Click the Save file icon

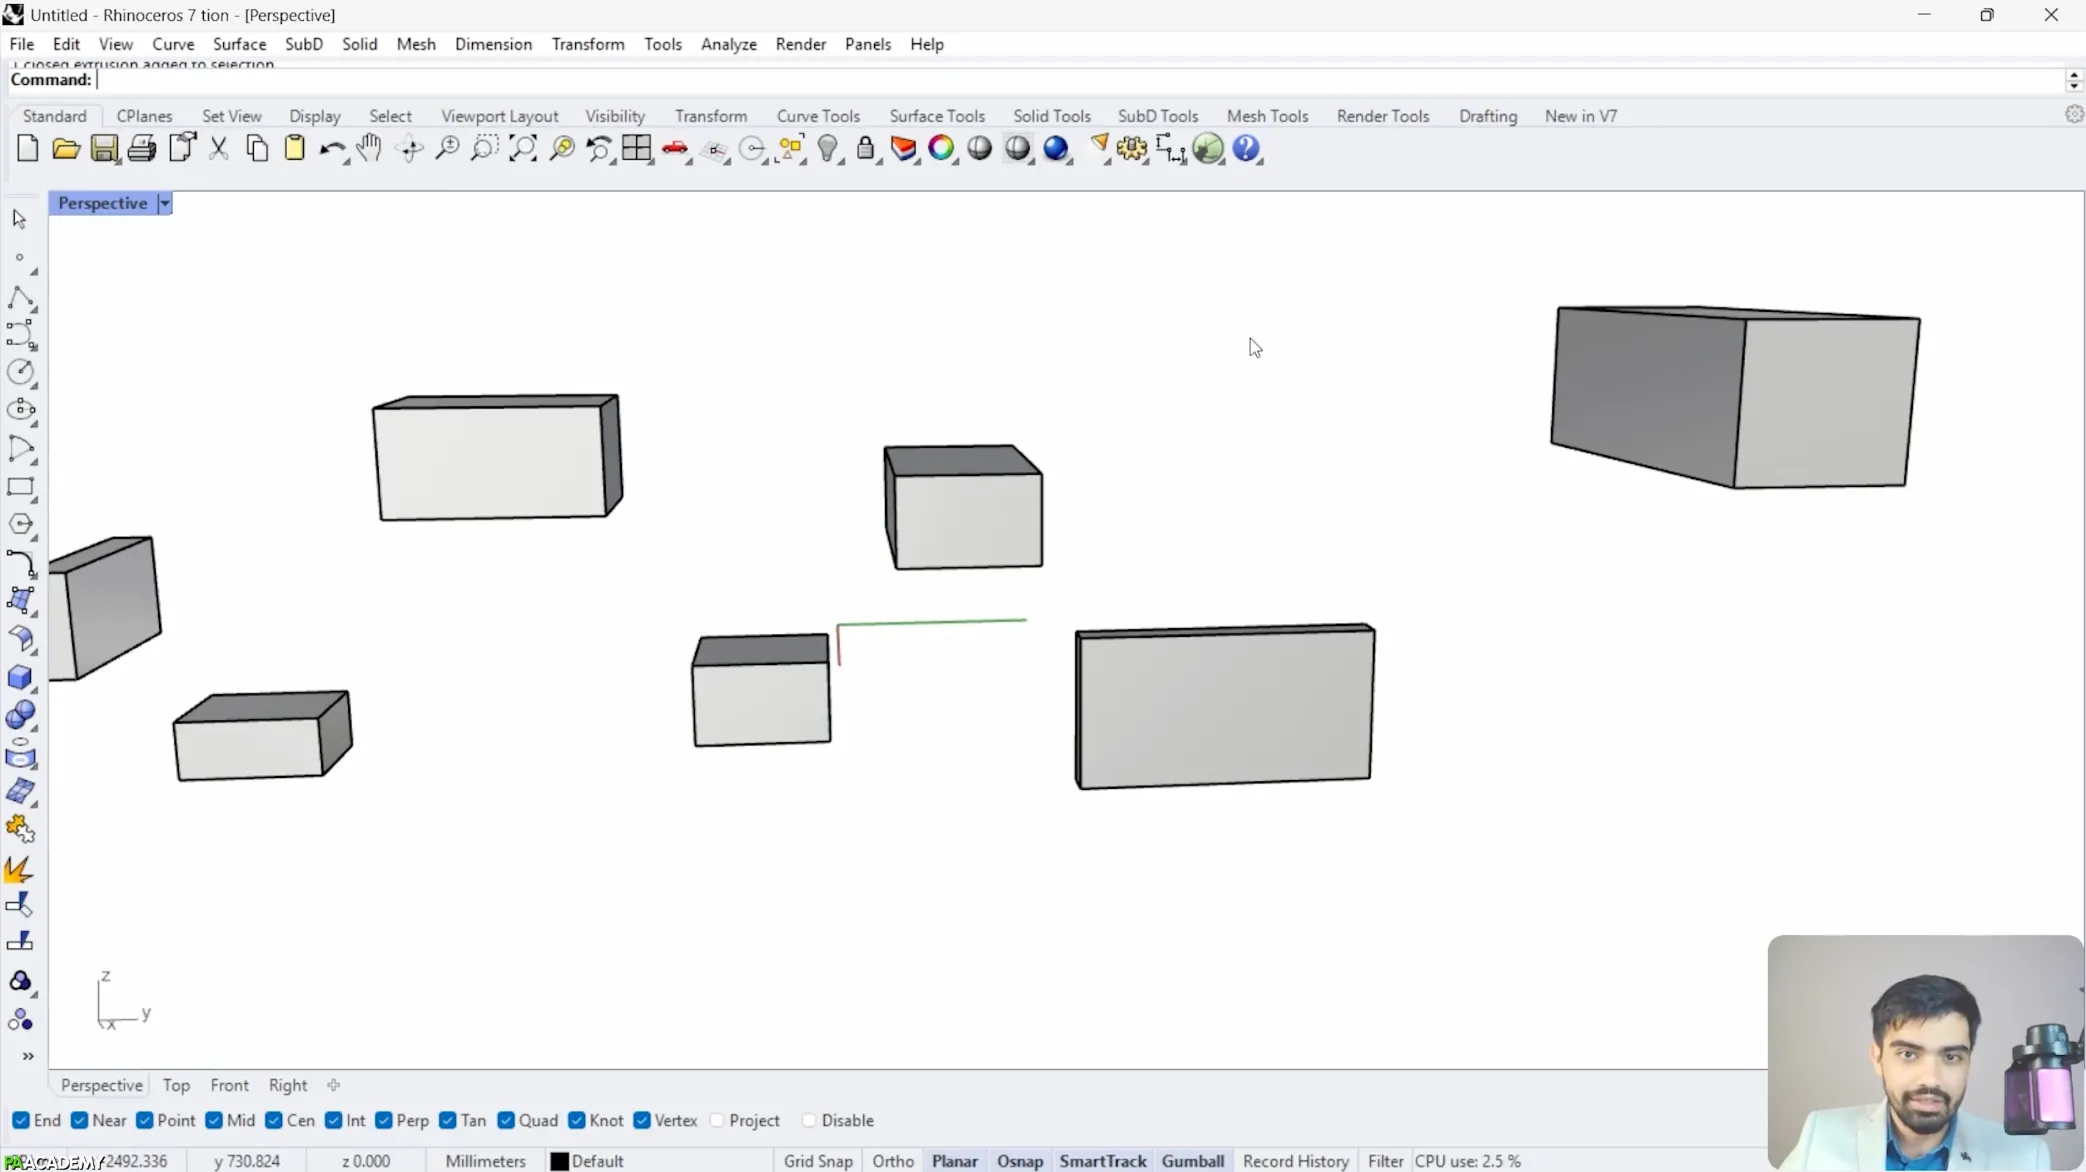click(104, 149)
